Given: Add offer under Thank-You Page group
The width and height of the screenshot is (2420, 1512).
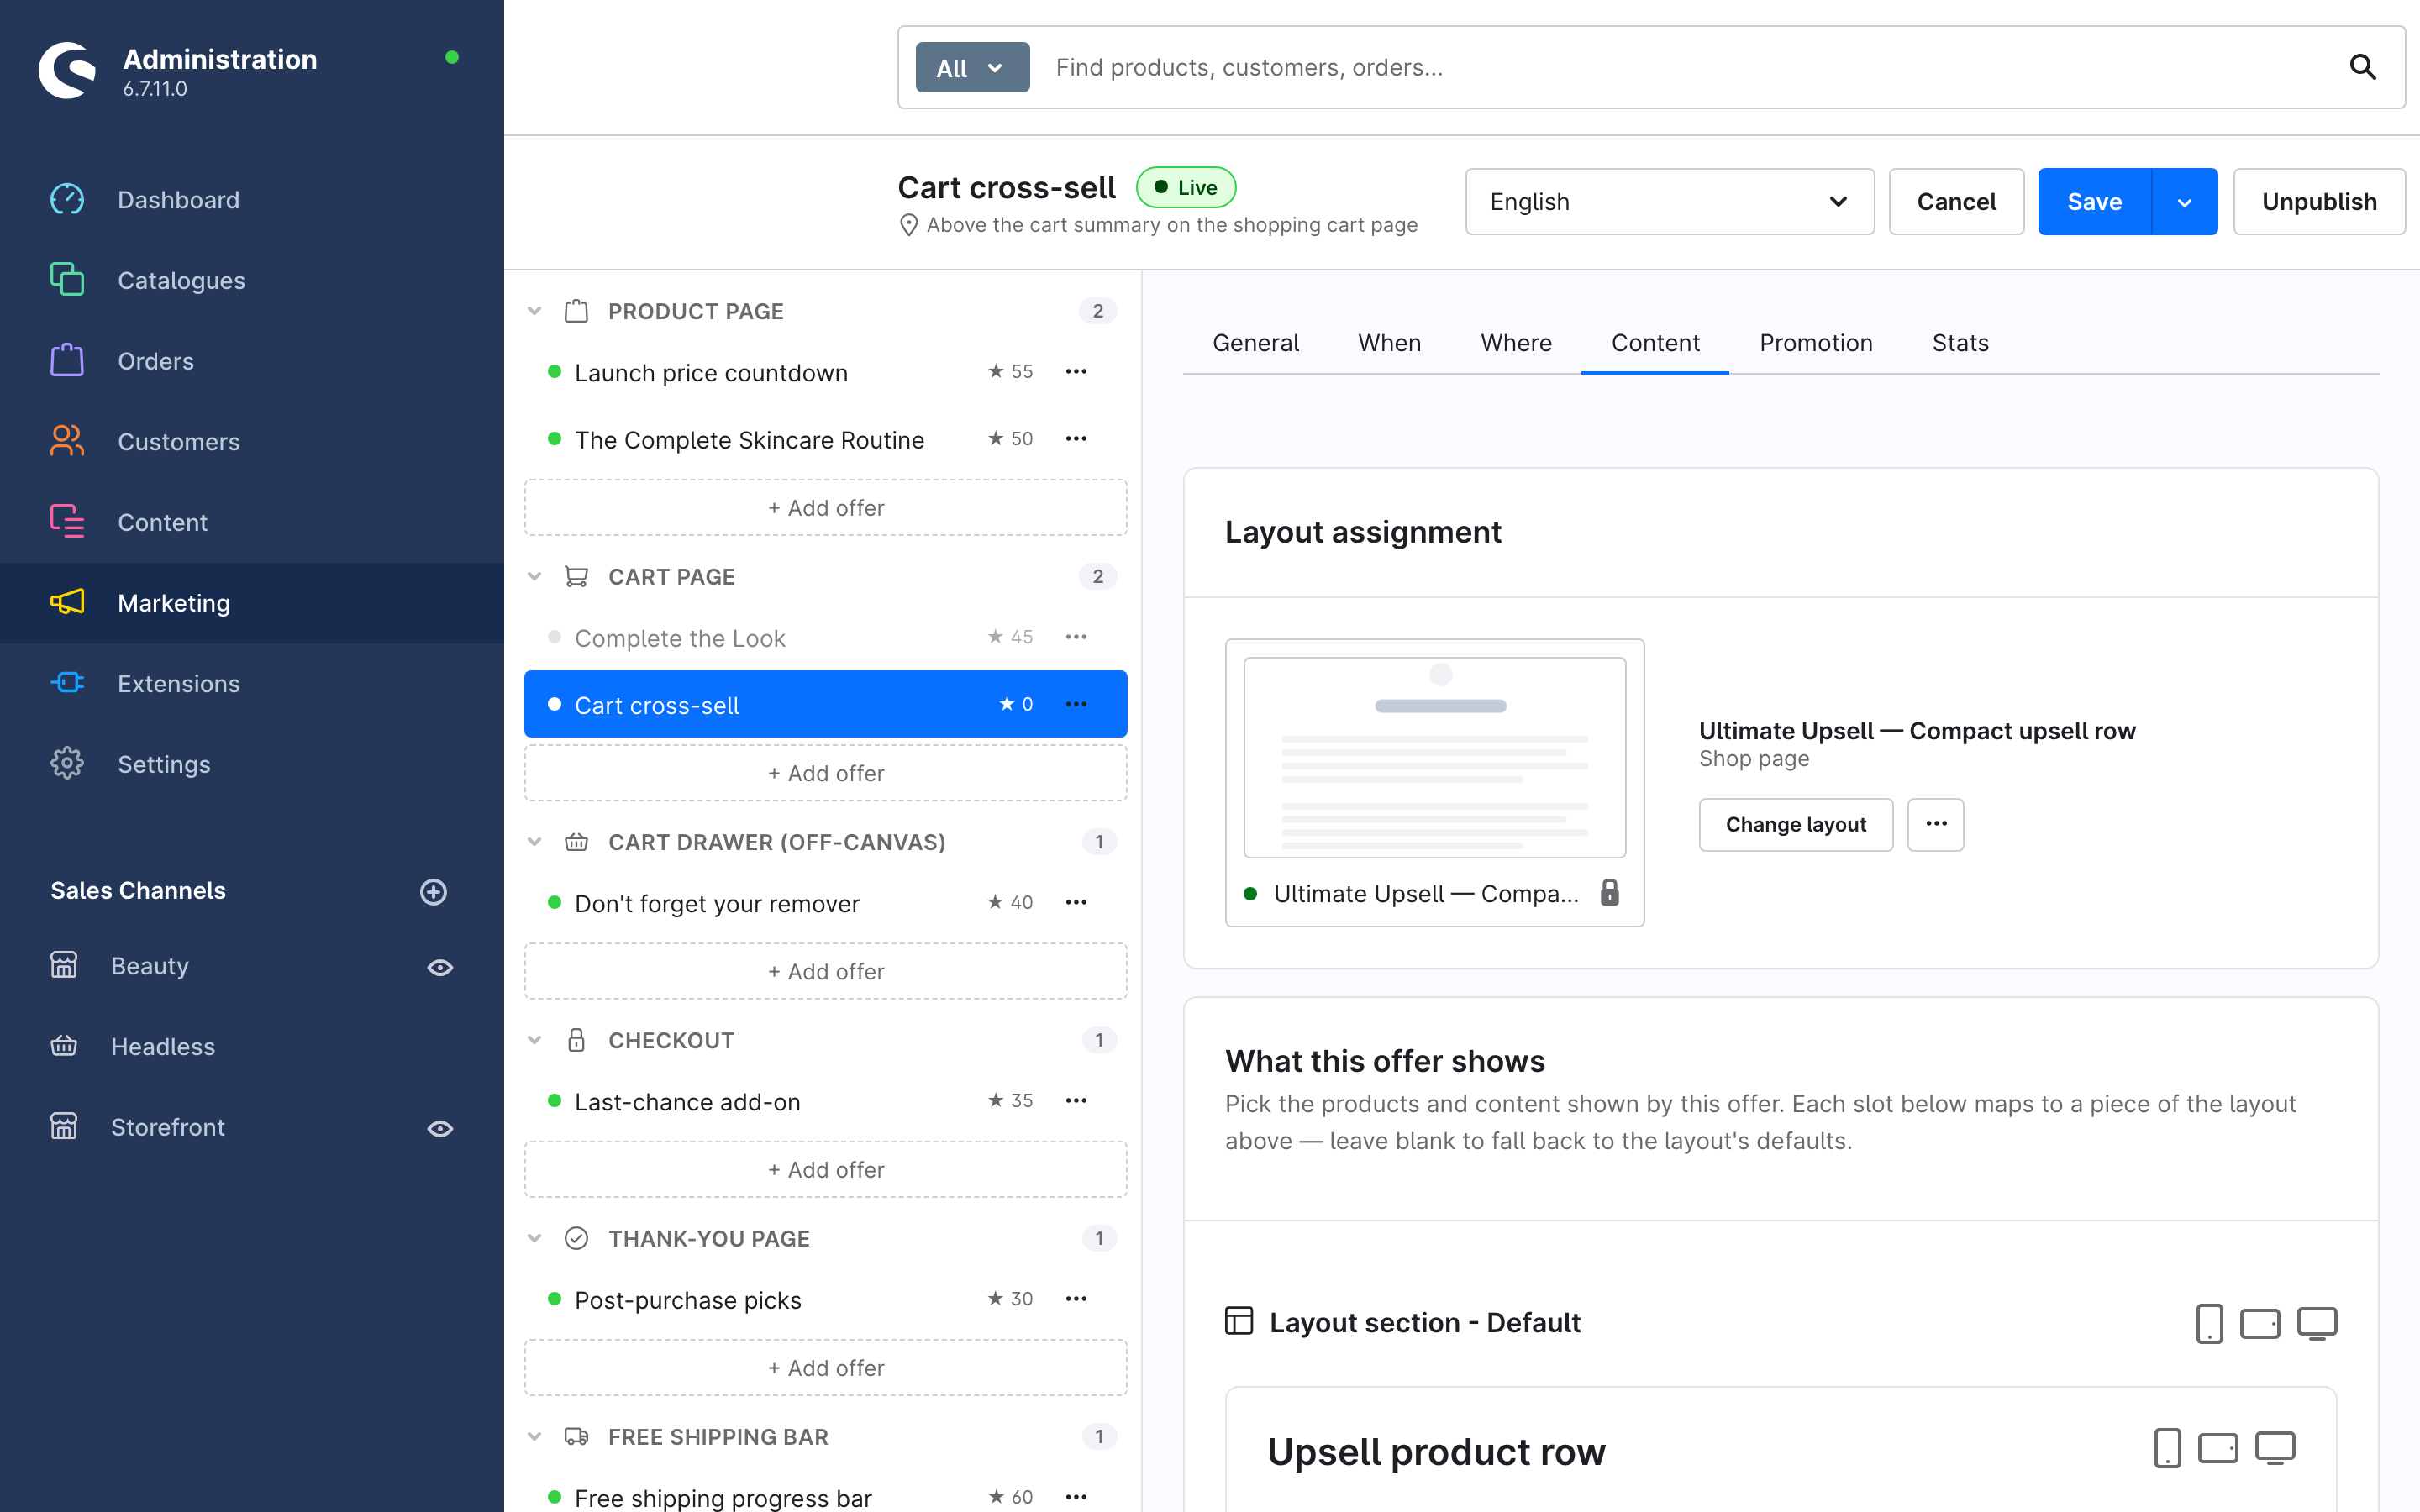Looking at the screenshot, I should [826, 1367].
